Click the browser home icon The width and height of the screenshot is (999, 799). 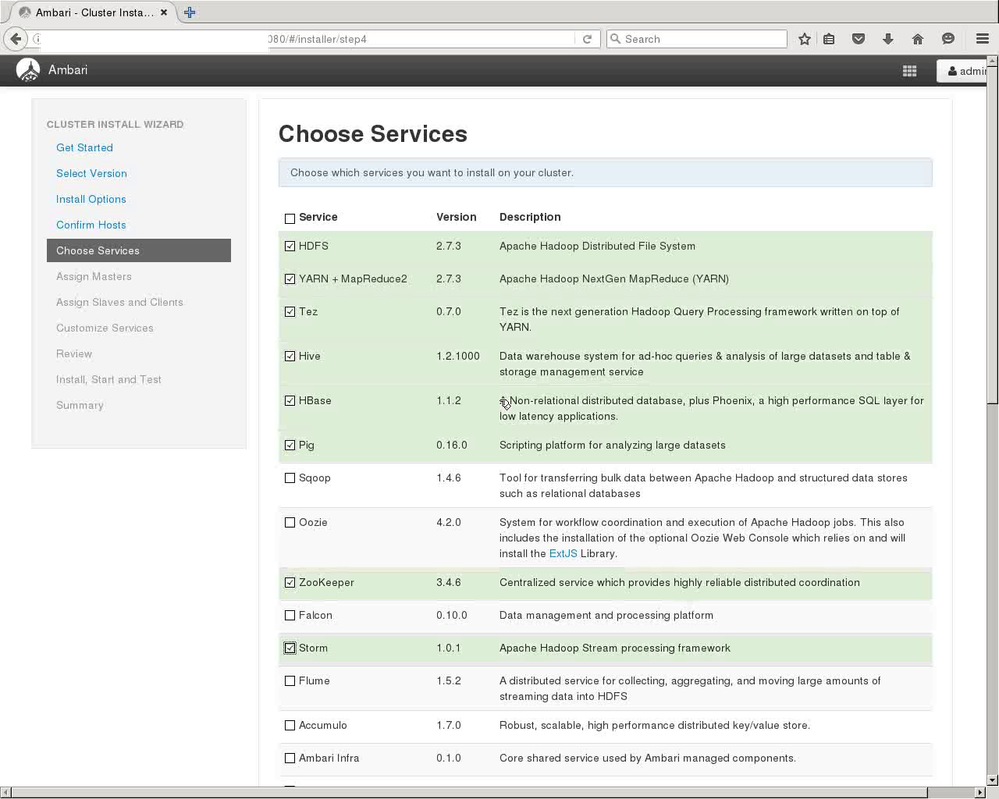(x=917, y=38)
